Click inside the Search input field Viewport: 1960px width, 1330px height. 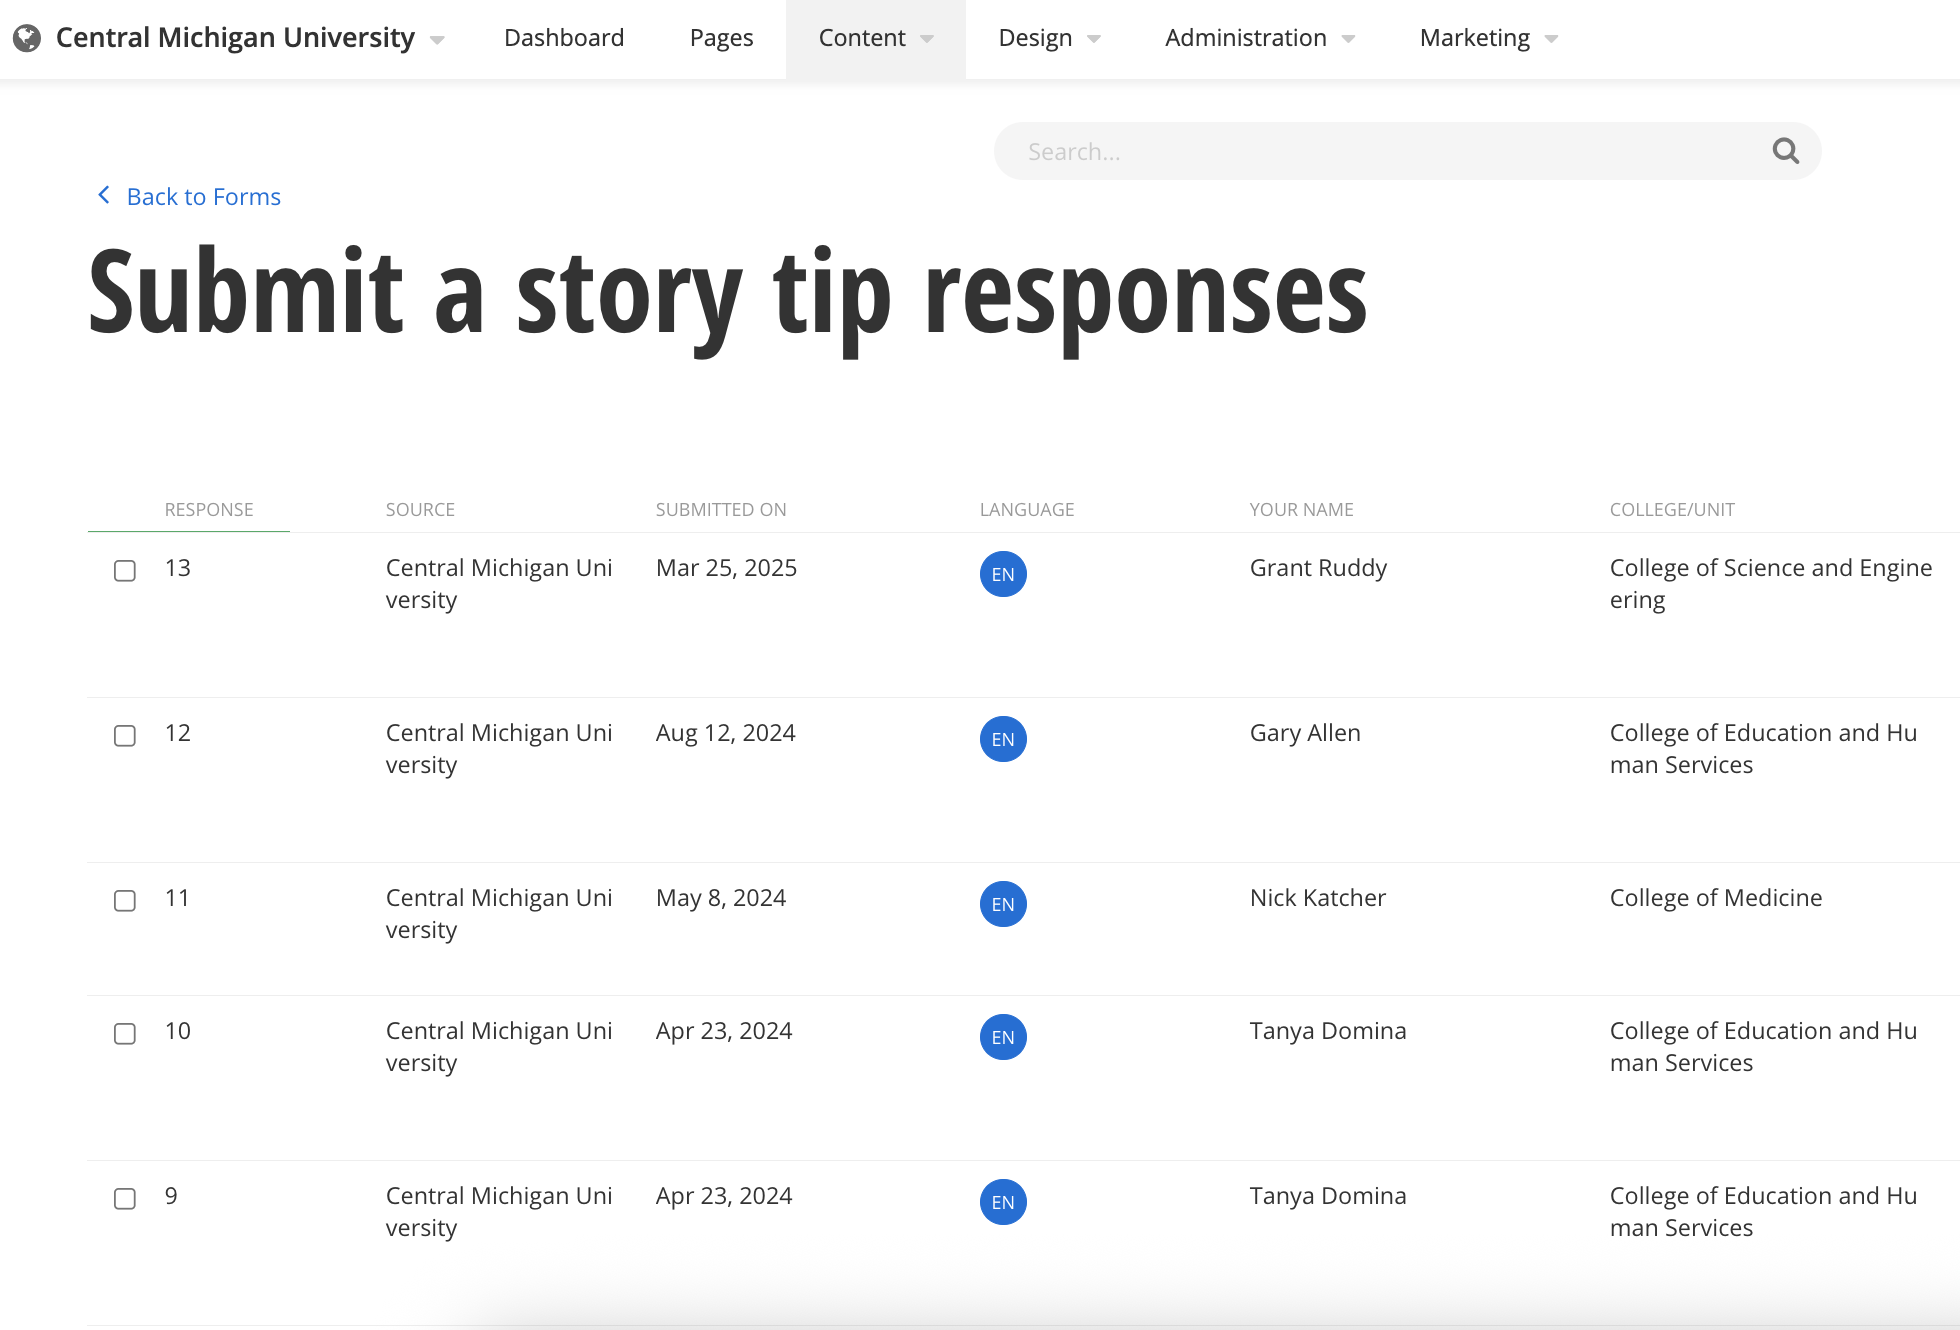pyautogui.click(x=1300, y=151)
